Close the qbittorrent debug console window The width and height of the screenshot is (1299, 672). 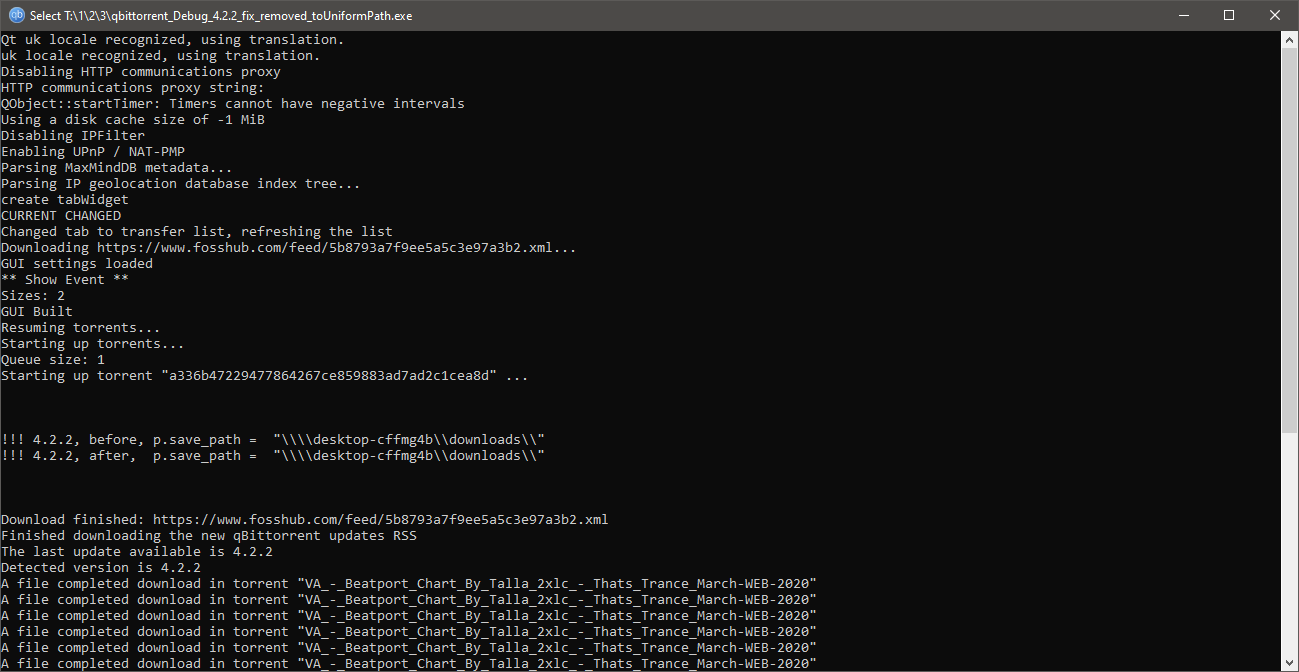1275,15
